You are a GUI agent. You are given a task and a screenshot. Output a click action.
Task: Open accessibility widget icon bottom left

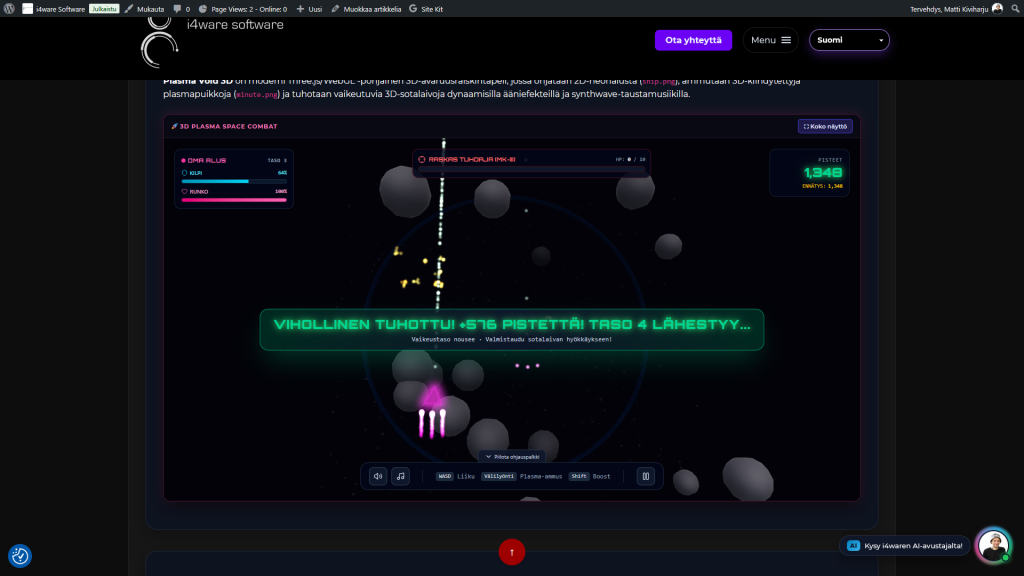(x=20, y=556)
